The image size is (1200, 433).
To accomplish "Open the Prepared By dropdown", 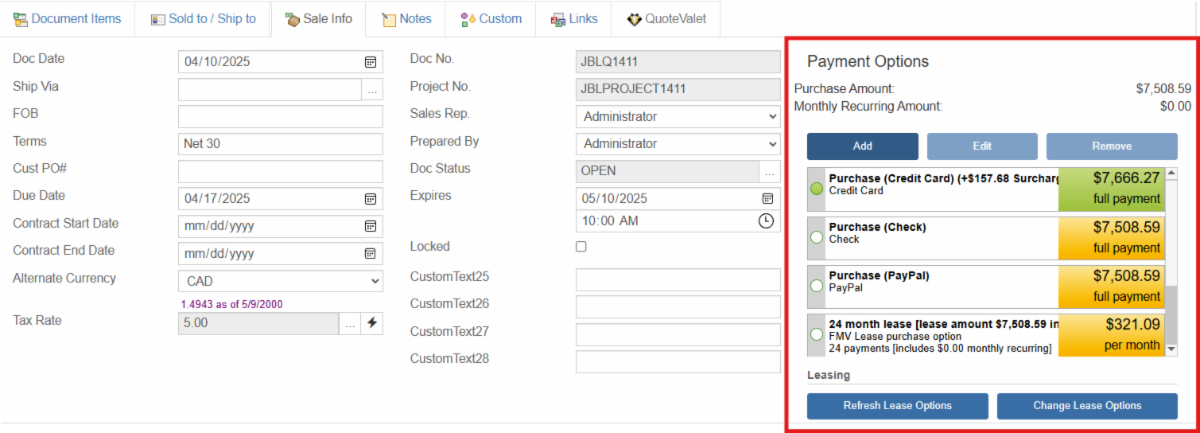I will (x=678, y=144).
